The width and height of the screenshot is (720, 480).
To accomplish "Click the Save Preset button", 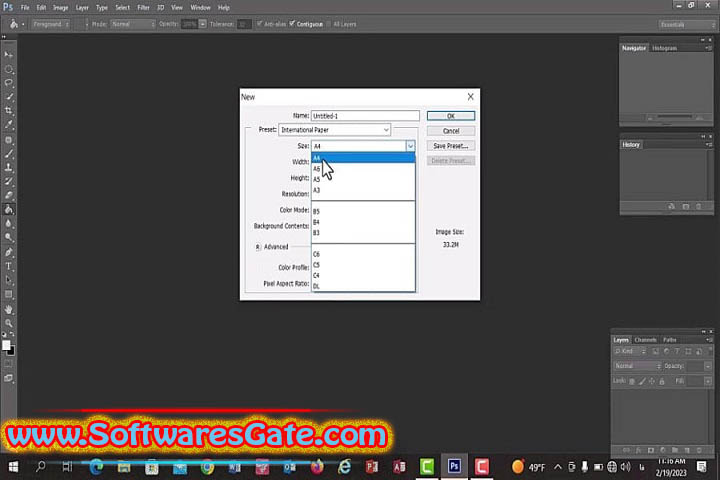I will [450, 146].
